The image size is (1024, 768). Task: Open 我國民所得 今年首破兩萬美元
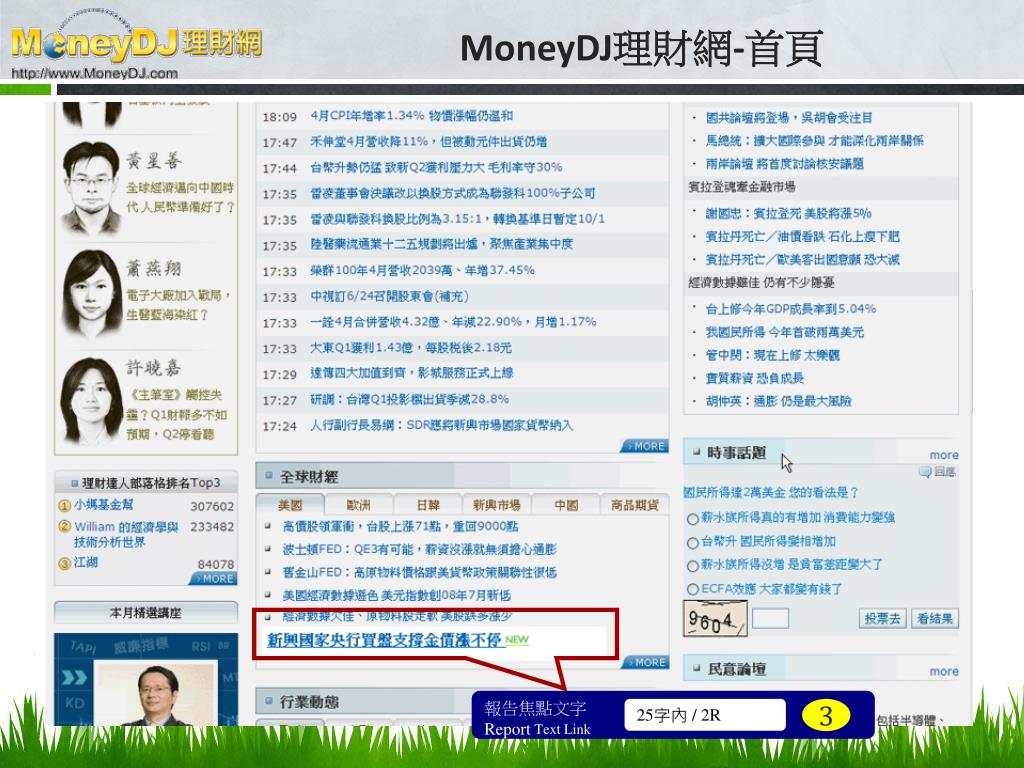(x=784, y=332)
